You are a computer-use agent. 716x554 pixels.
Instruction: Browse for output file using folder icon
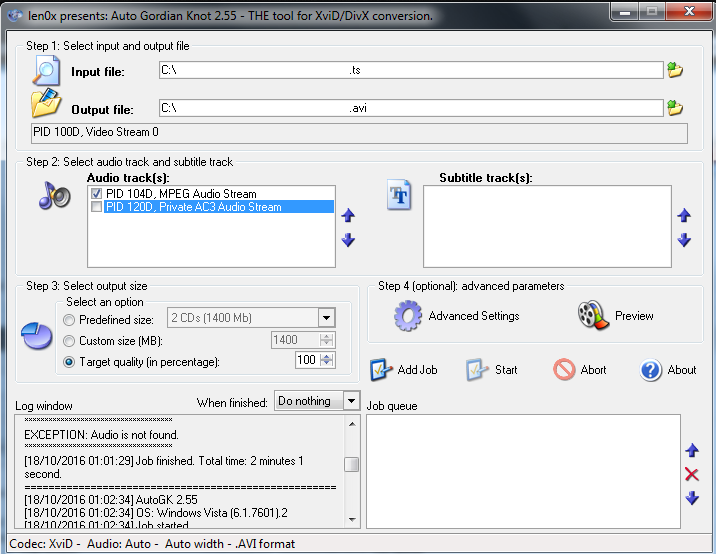coord(675,108)
